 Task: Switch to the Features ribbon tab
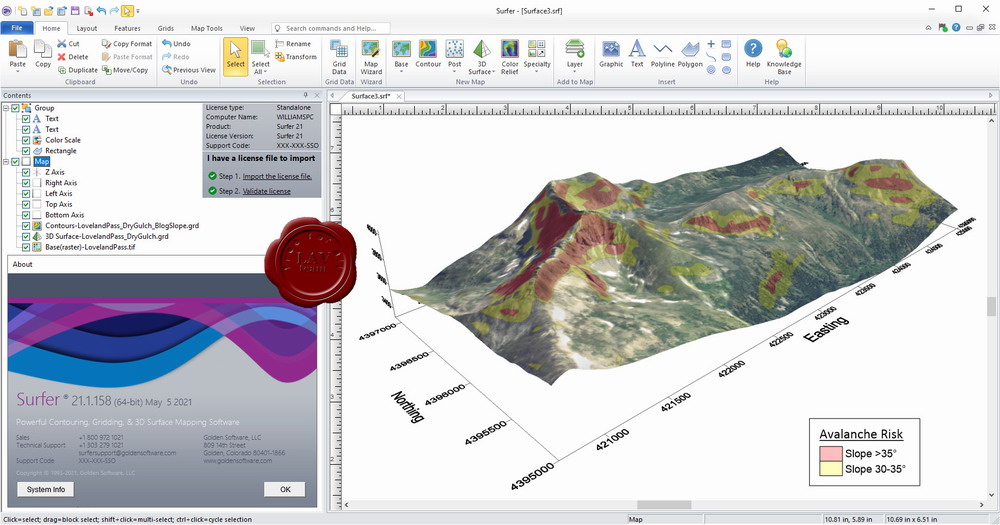[127, 28]
